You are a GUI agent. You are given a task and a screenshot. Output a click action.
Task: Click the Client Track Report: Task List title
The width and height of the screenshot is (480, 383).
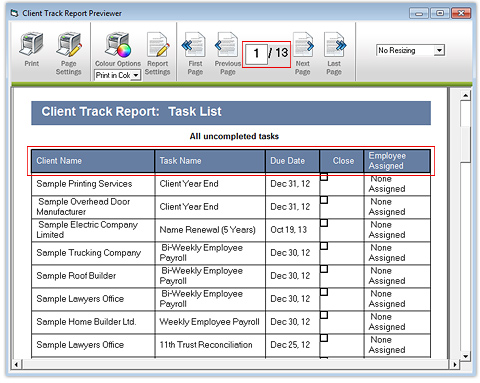131,112
